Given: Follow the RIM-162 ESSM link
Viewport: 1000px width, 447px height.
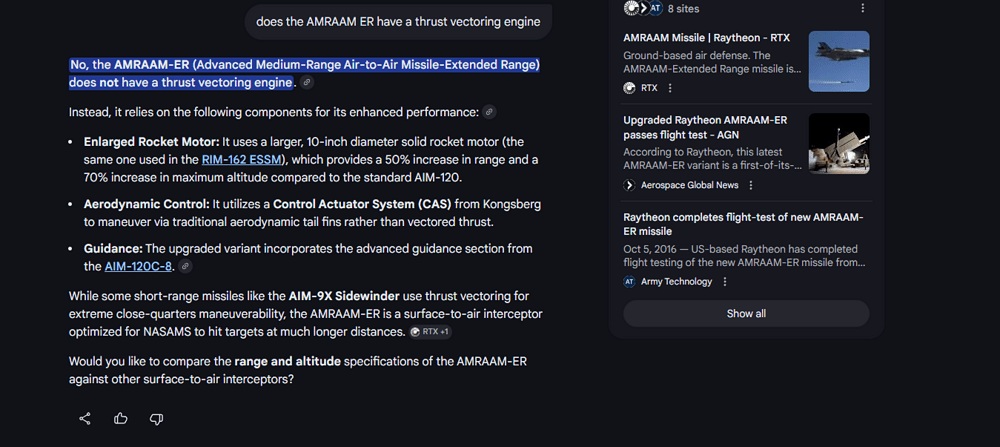Looking at the screenshot, I should coord(243,159).
